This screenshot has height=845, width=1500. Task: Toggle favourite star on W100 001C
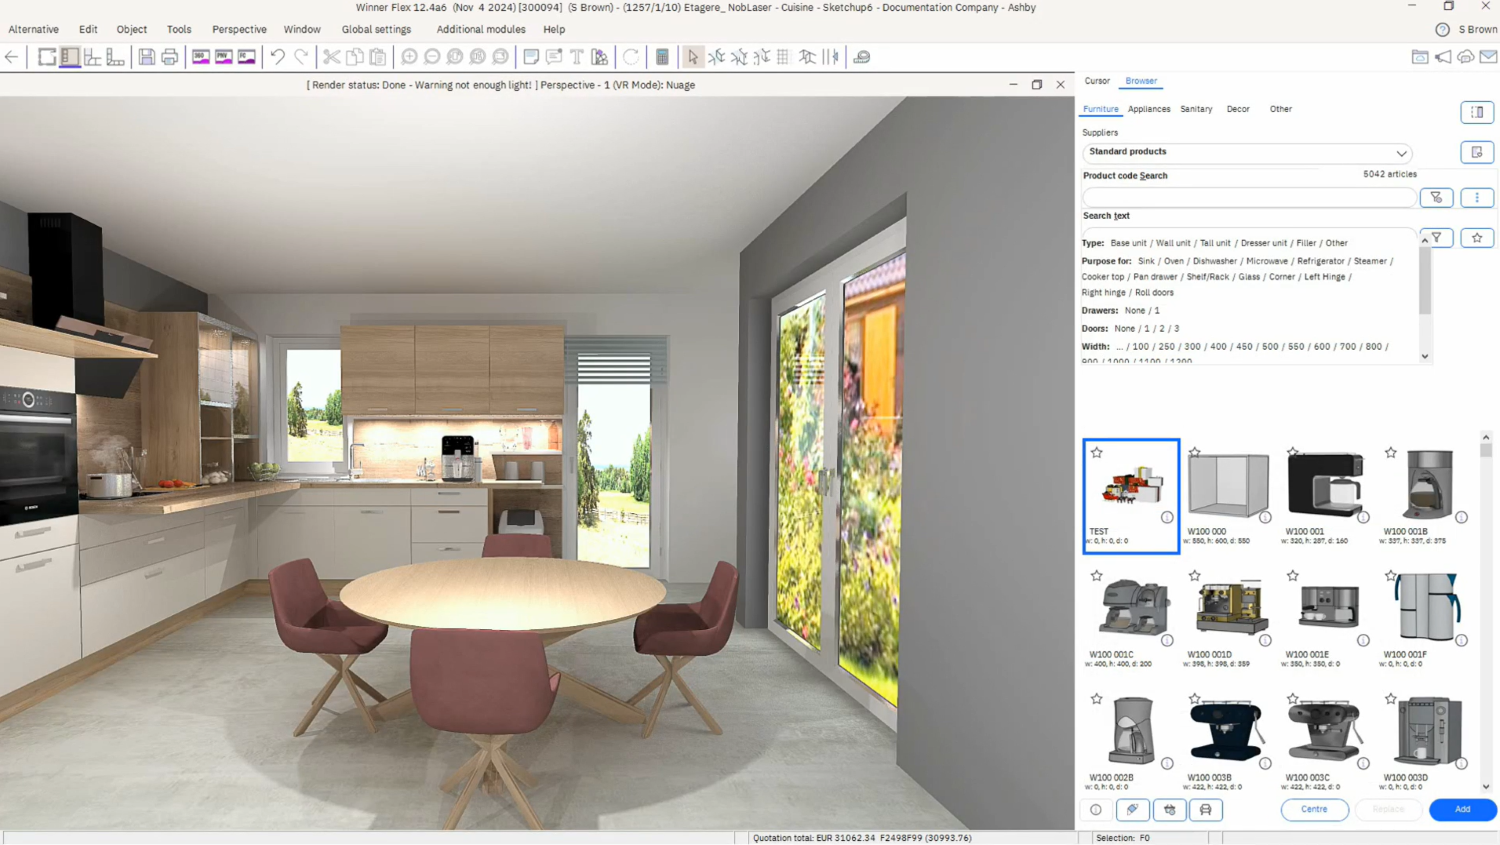(x=1097, y=575)
